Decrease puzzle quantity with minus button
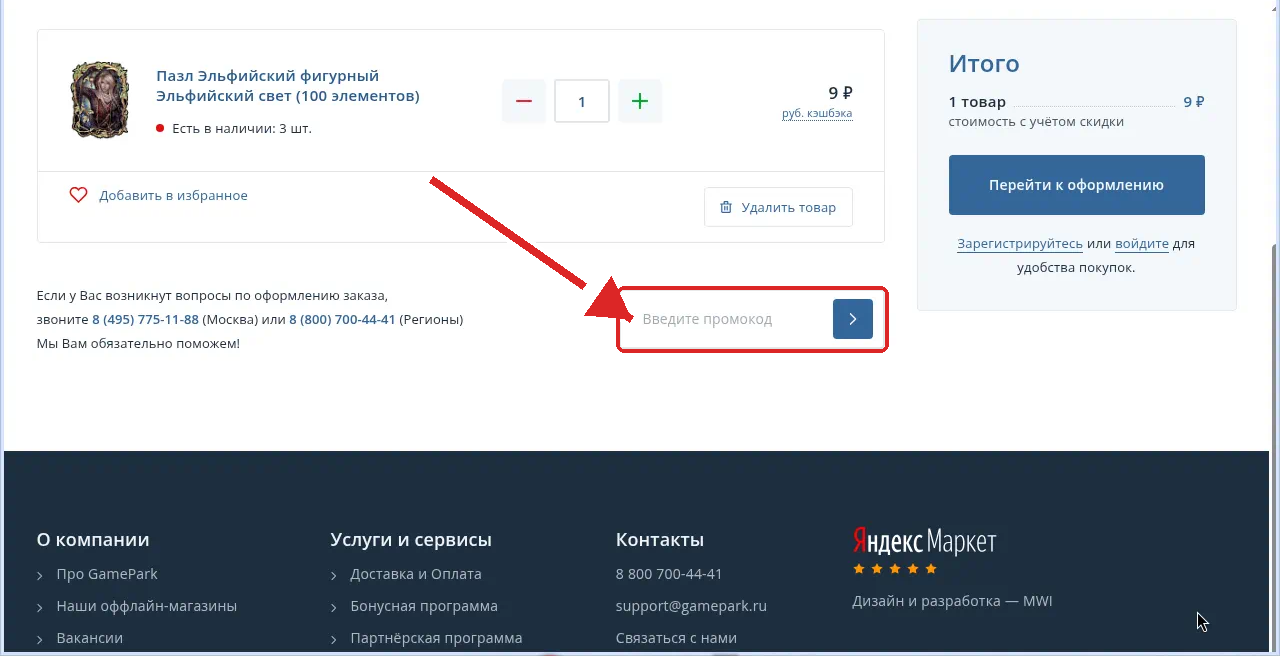The width and height of the screenshot is (1280, 656). [x=524, y=101]
